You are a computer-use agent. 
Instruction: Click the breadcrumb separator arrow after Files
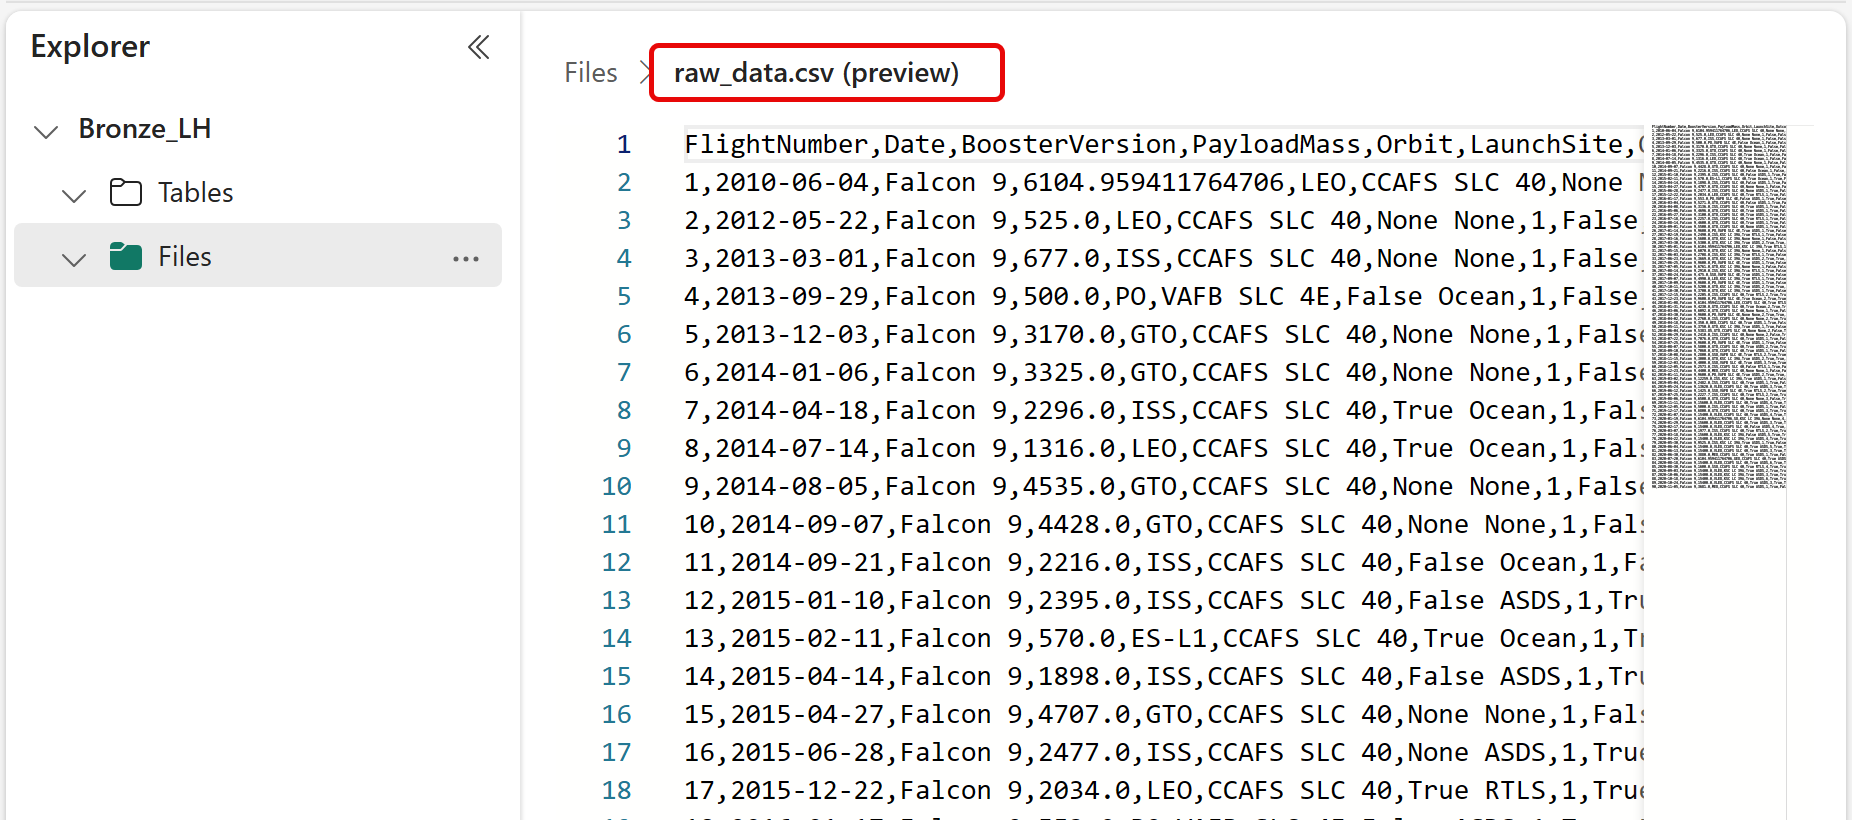(645, 73)
